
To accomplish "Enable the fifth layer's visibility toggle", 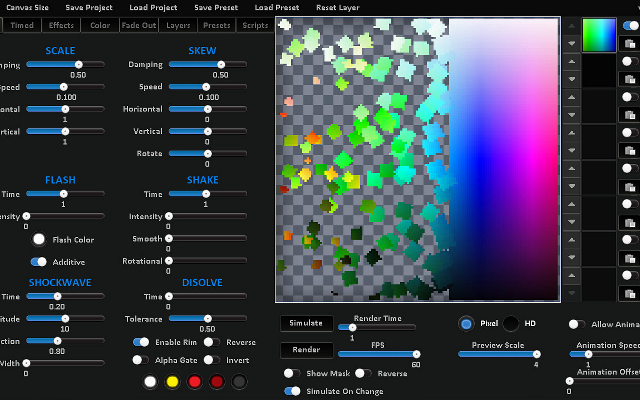I will pyautogui.click(x=630, y=169).
